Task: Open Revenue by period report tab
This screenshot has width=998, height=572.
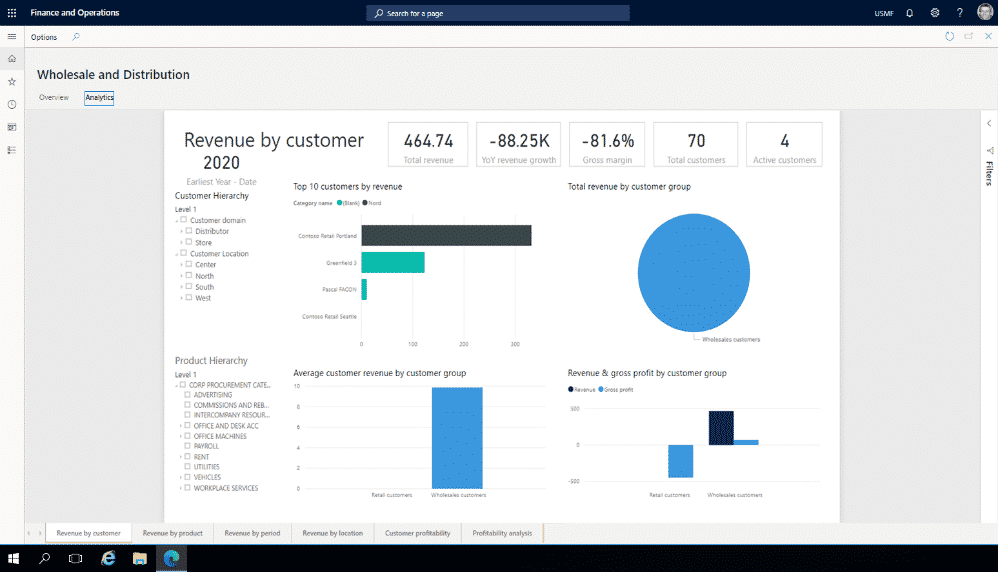Action: [252, 533]
